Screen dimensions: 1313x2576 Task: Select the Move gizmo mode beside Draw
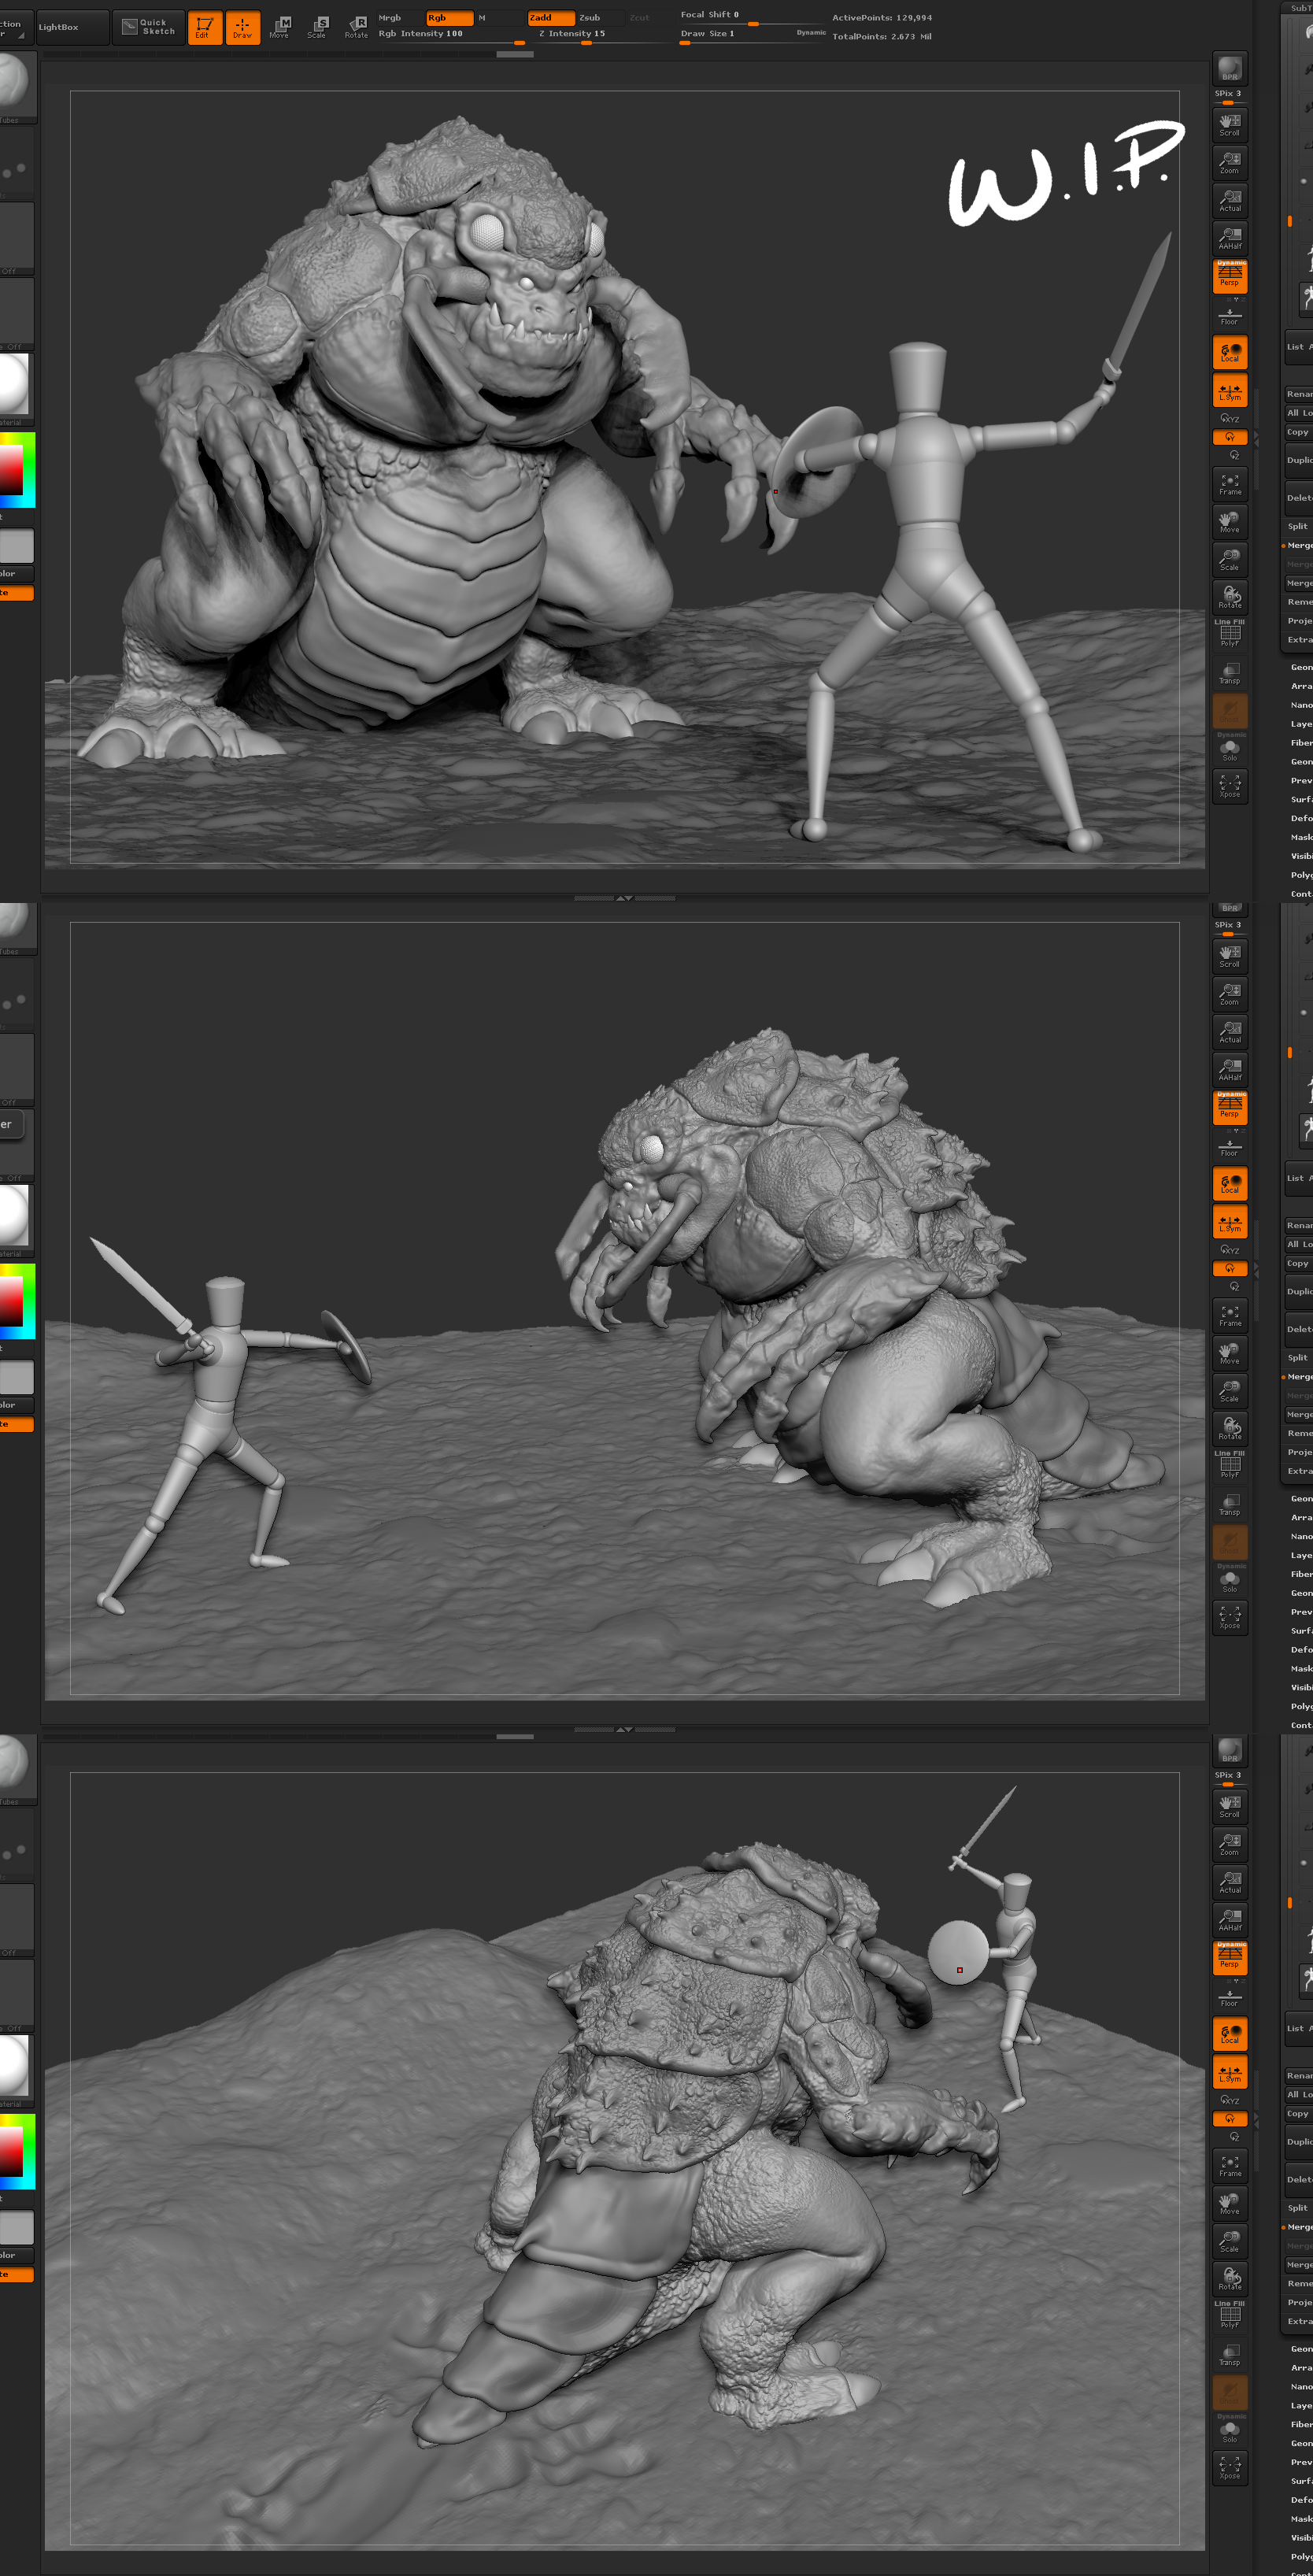[280, 27]
